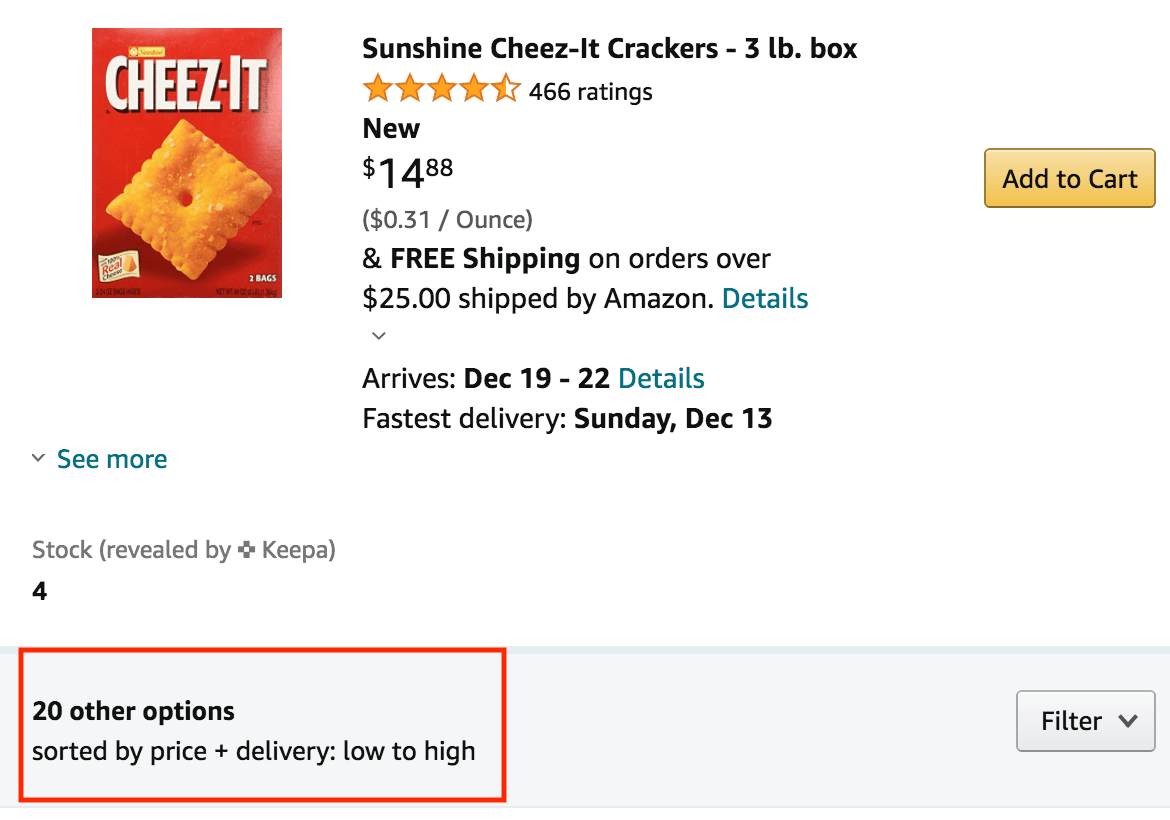Click the first star in the rating
This screenshot has height=820, width=1170.
click(x=377, y=89)
